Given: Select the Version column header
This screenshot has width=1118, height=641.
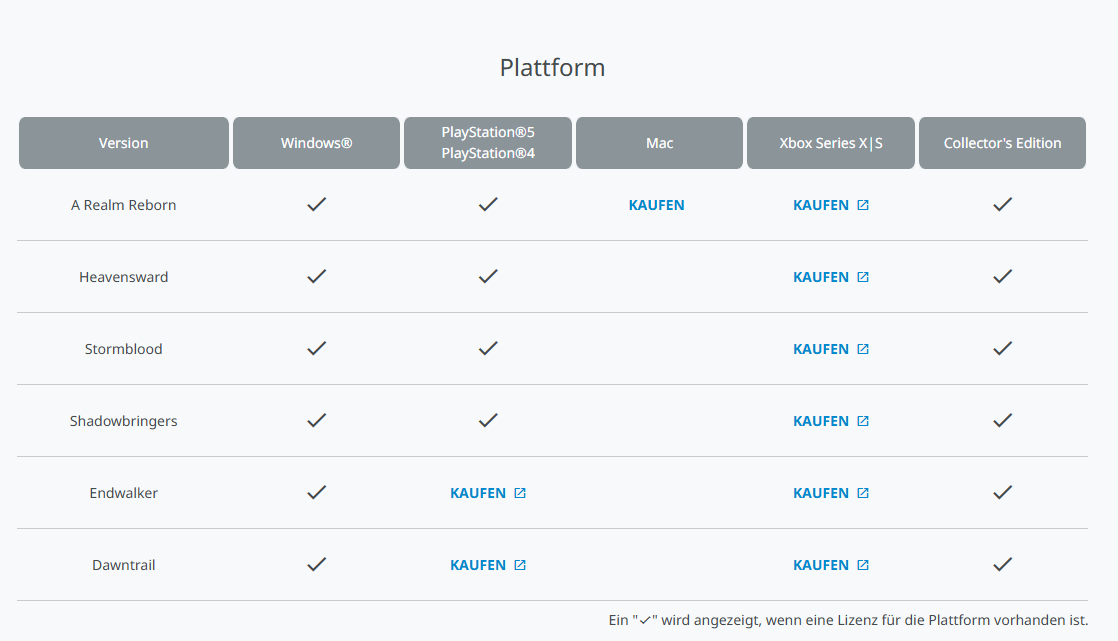Looking at the screenshot, I should pyautogui.click(x=124, y=143).
